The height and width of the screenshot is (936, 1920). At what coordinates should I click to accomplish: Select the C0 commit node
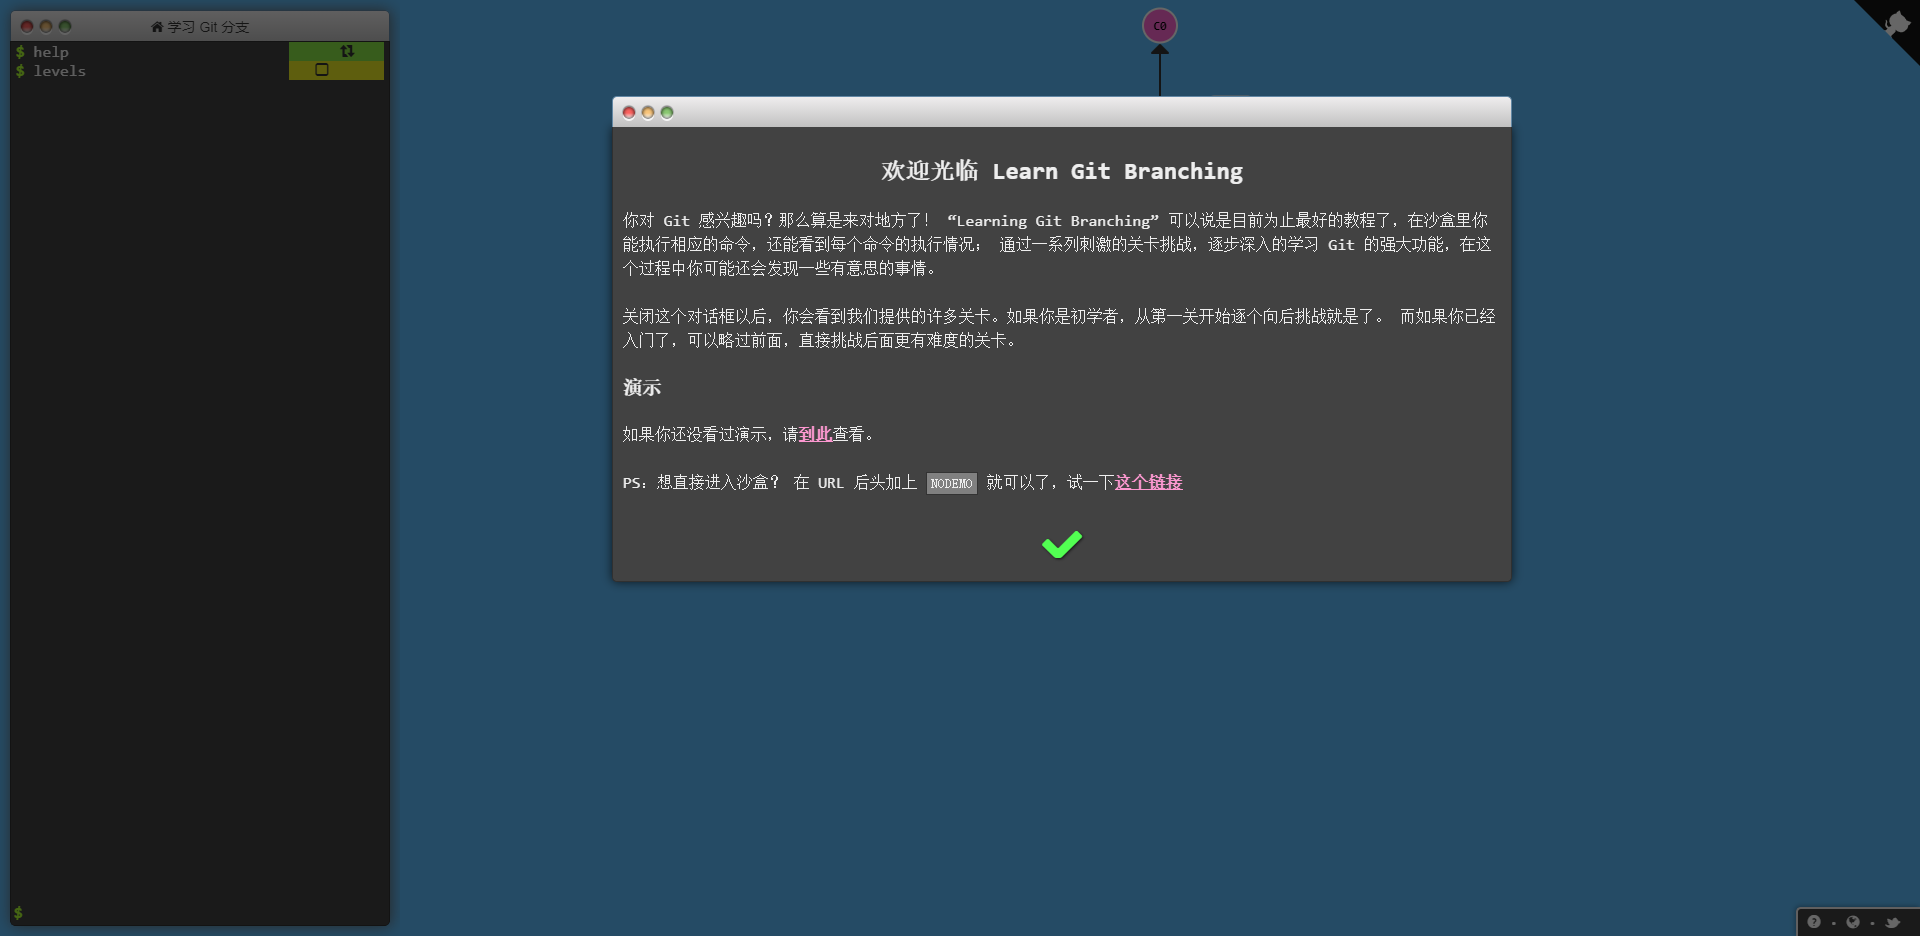click(1160, 26)
